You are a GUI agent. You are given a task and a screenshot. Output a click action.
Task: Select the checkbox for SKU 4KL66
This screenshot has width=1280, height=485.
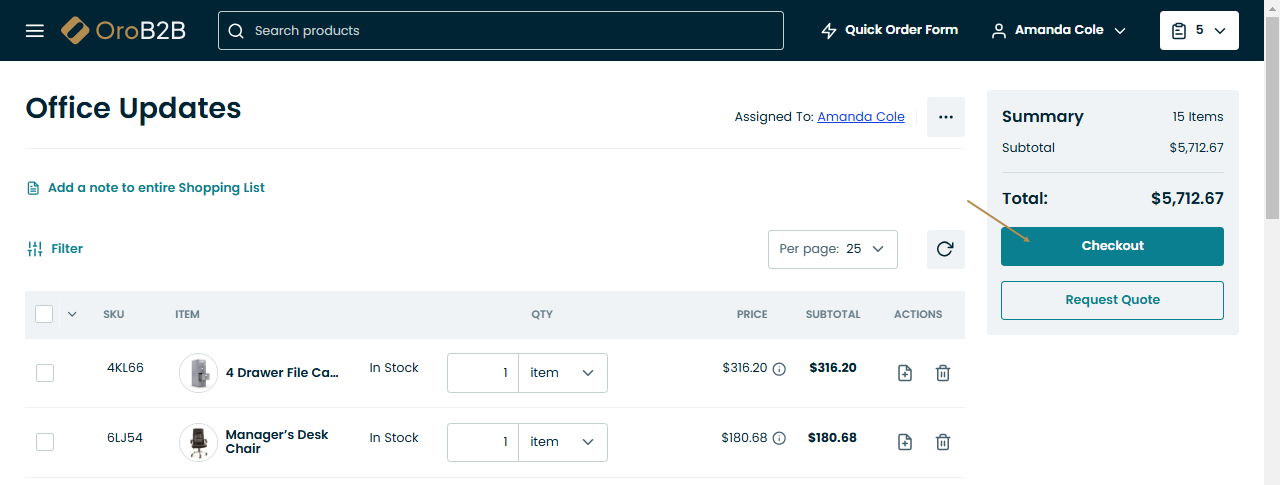[45, 373]
